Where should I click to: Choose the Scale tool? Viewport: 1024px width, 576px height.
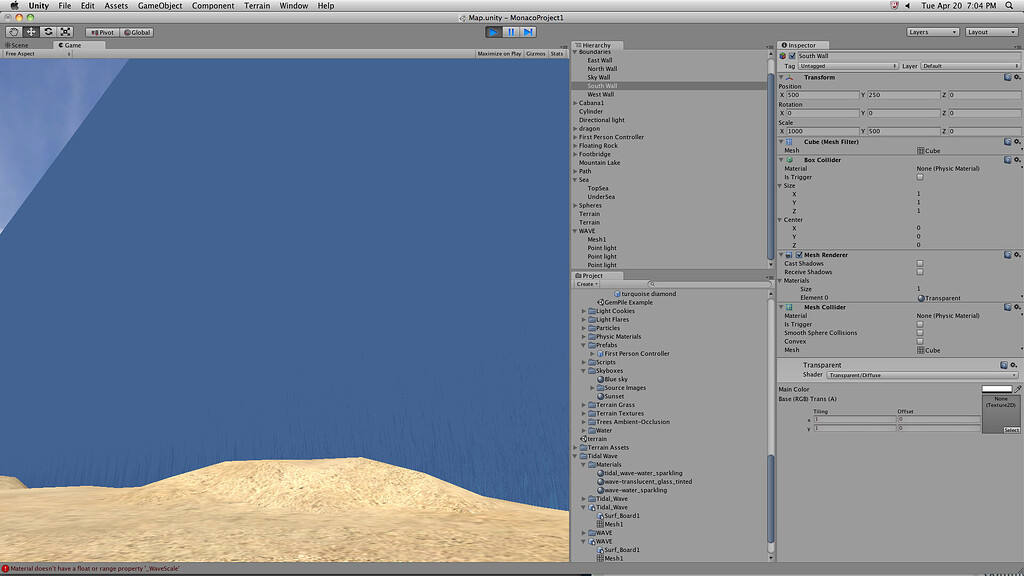coord(64,31)
